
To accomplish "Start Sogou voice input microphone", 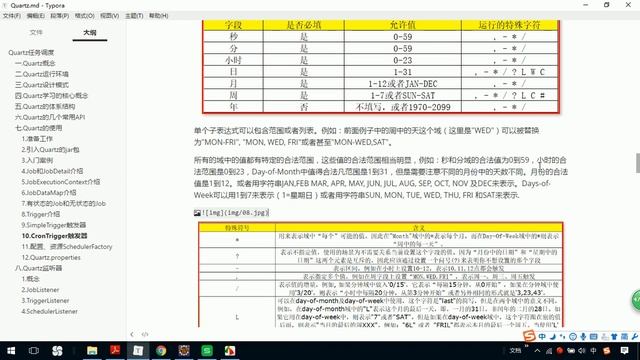I will (x=583, y=337).
